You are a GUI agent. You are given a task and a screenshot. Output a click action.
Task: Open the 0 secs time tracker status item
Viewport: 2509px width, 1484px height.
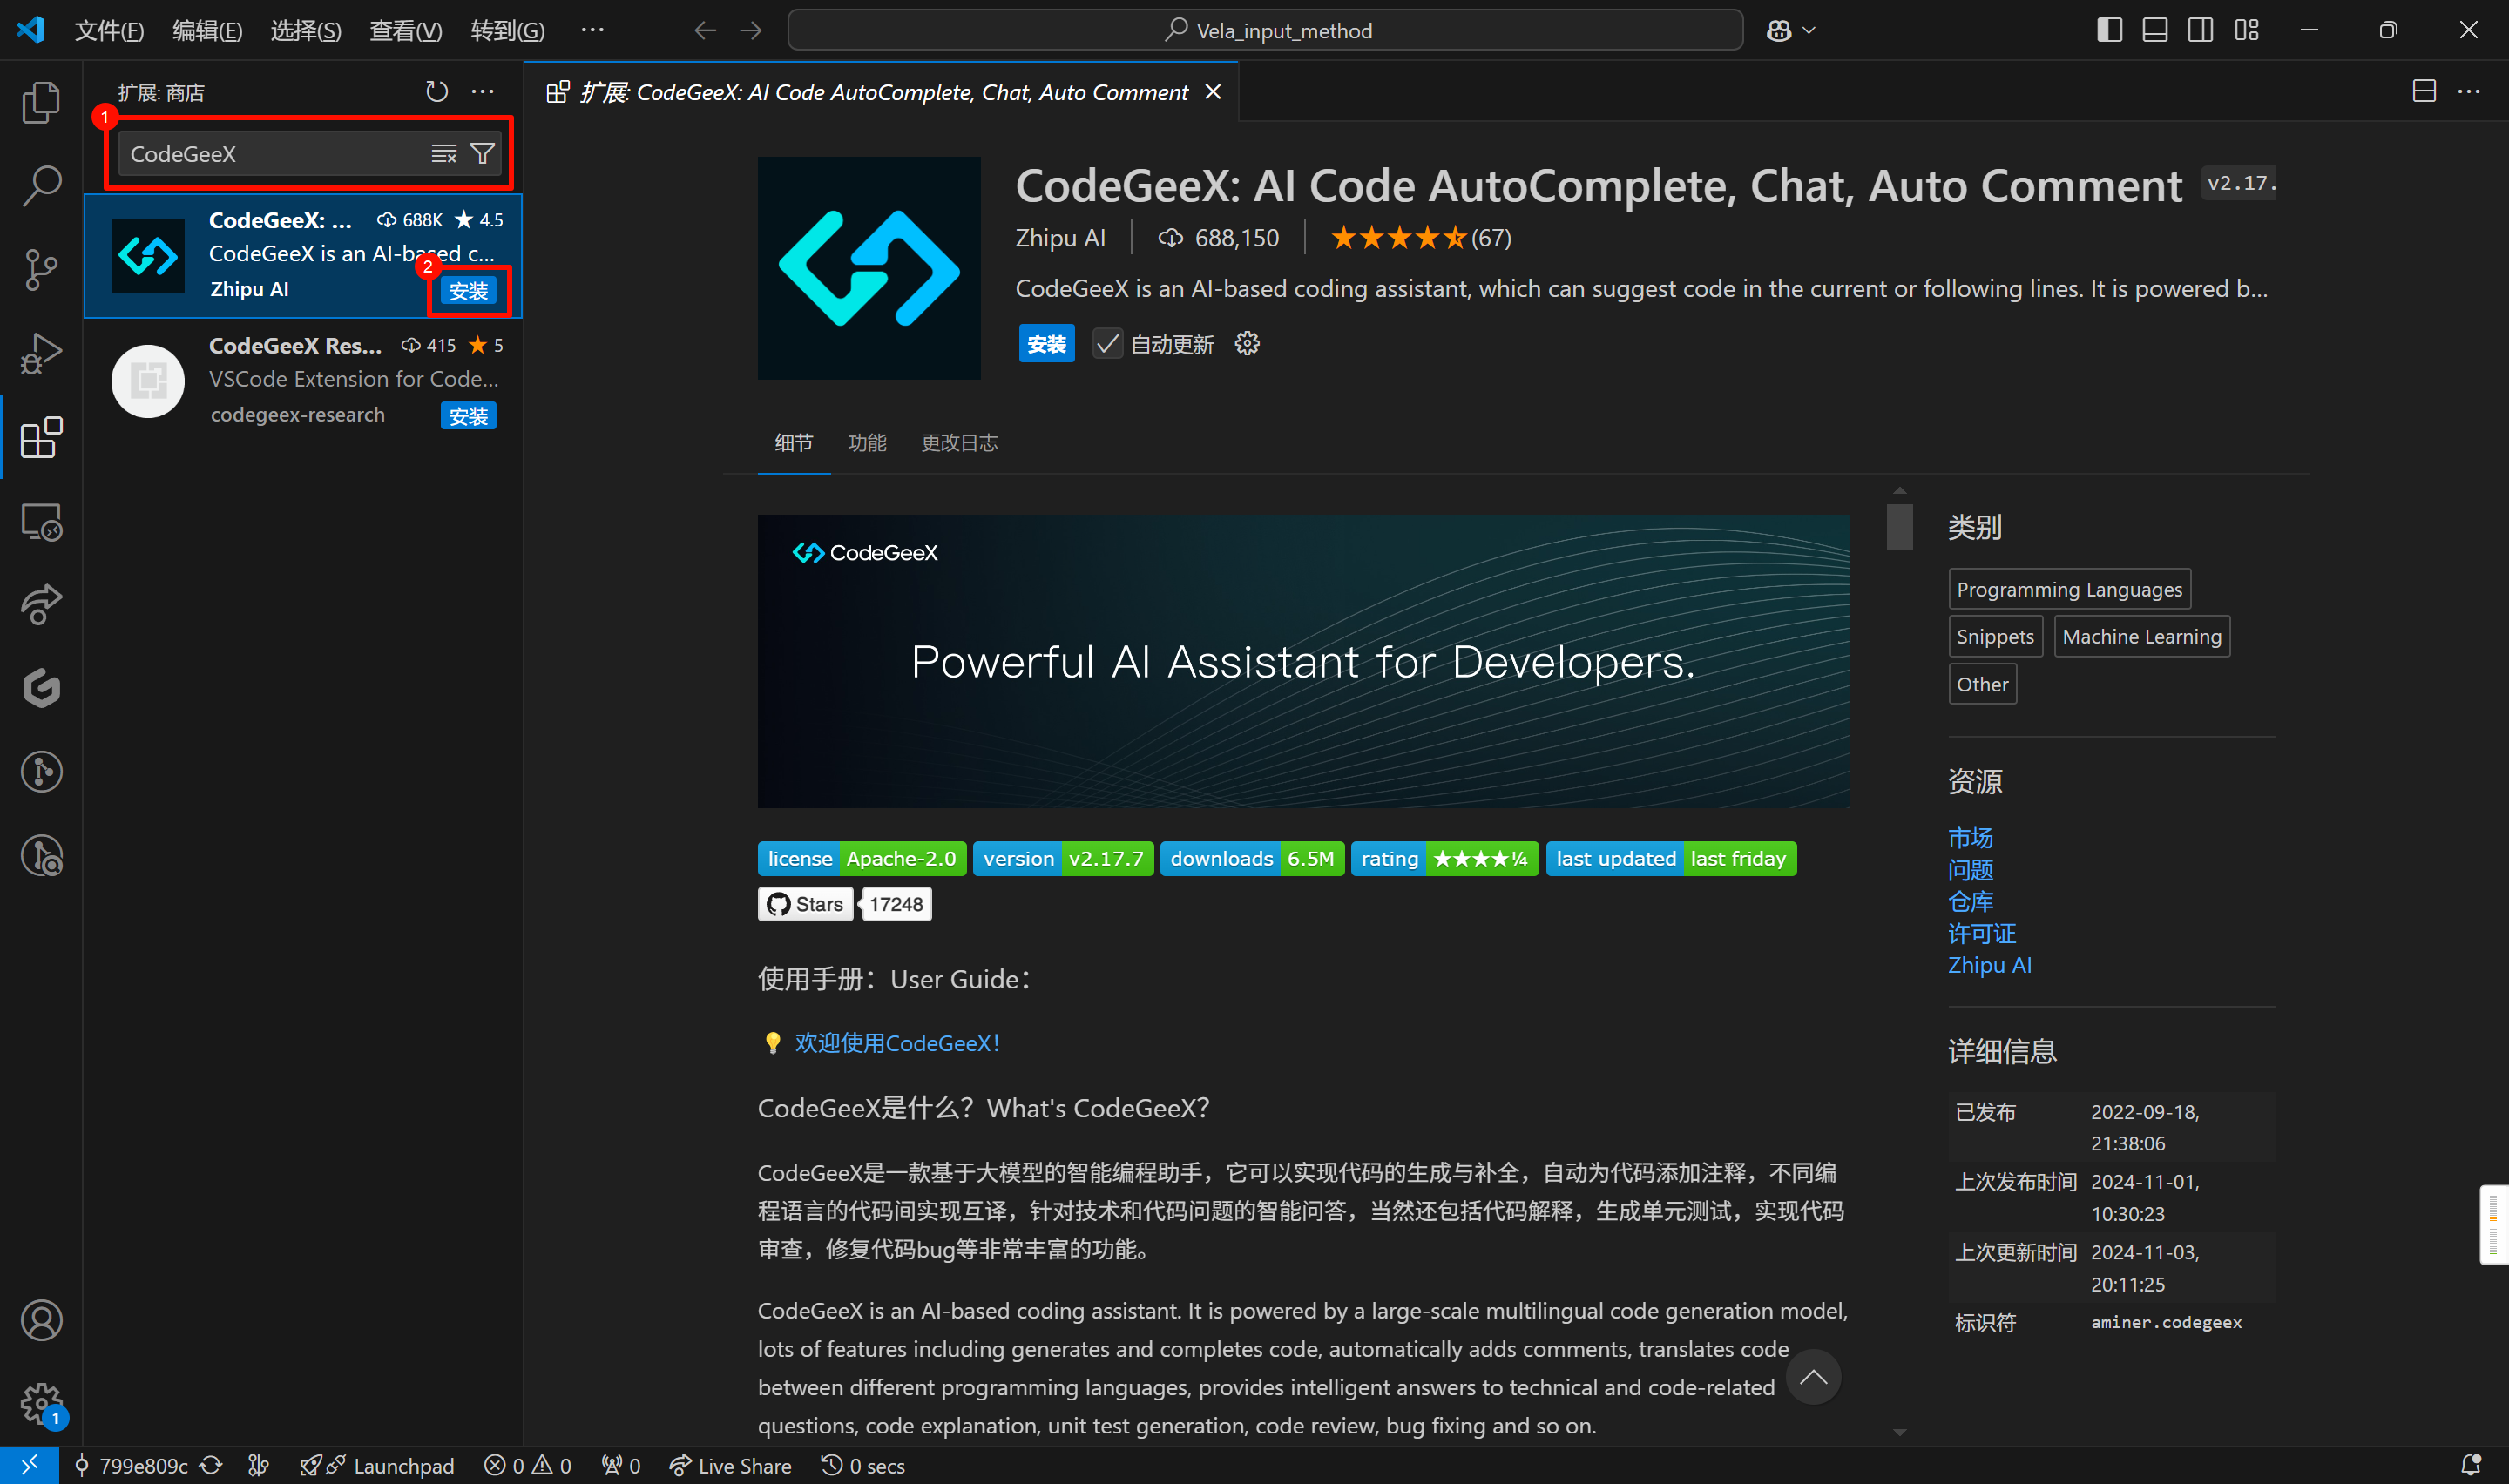pos(863,1465)
